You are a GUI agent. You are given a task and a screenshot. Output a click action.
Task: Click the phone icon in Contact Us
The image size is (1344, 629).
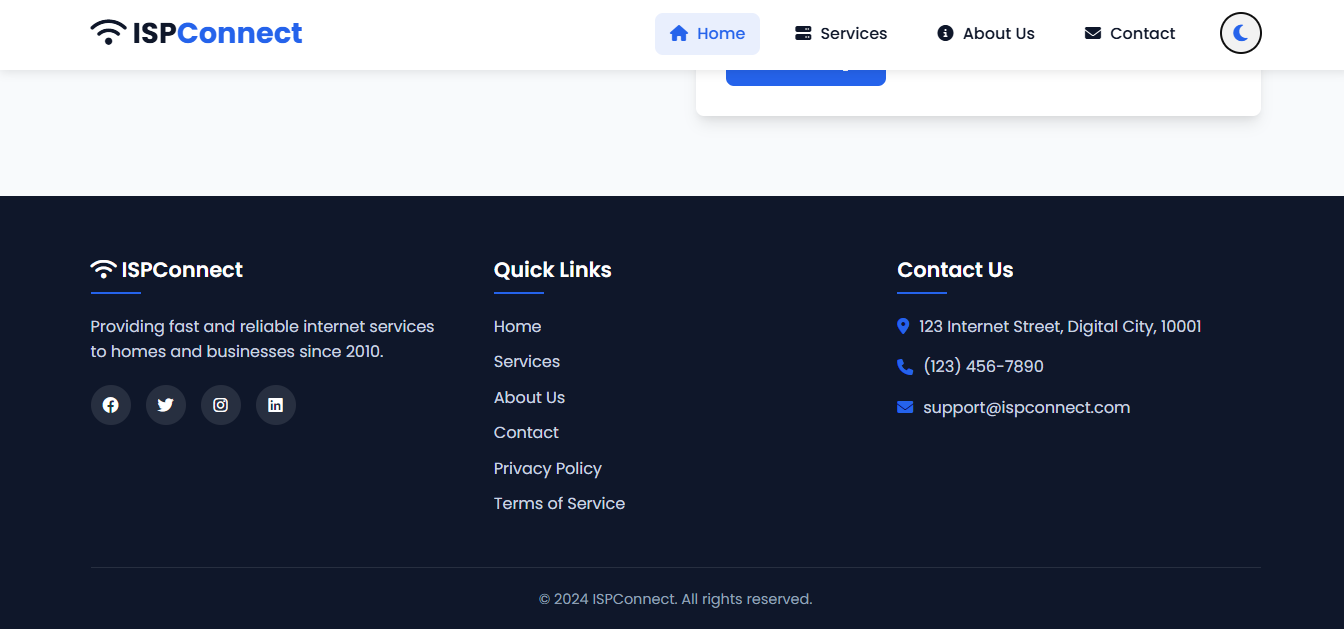click(905, 367)
